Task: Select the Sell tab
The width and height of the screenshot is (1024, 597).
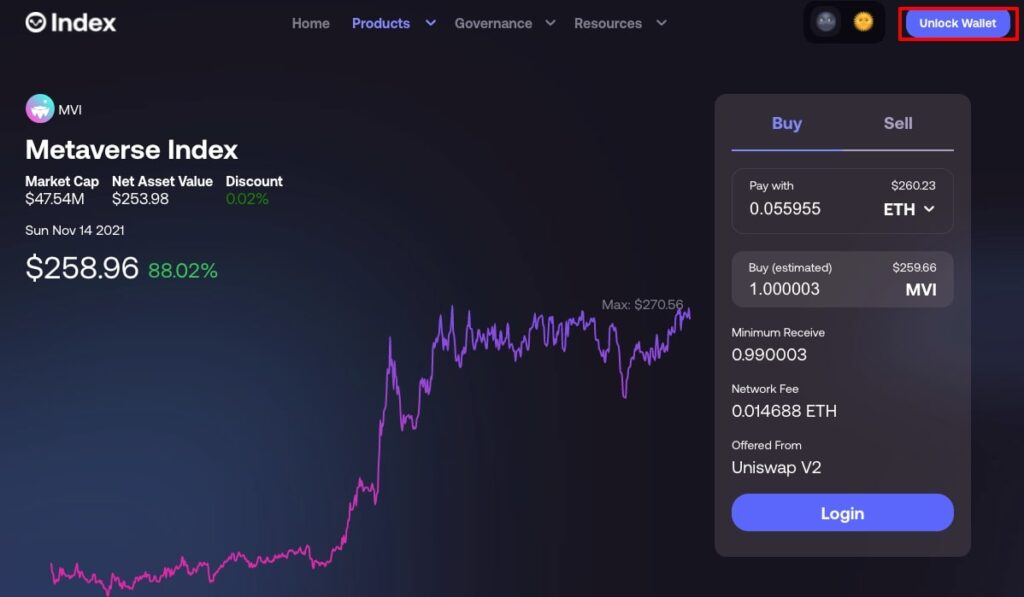Action: [x=898, y=123]
